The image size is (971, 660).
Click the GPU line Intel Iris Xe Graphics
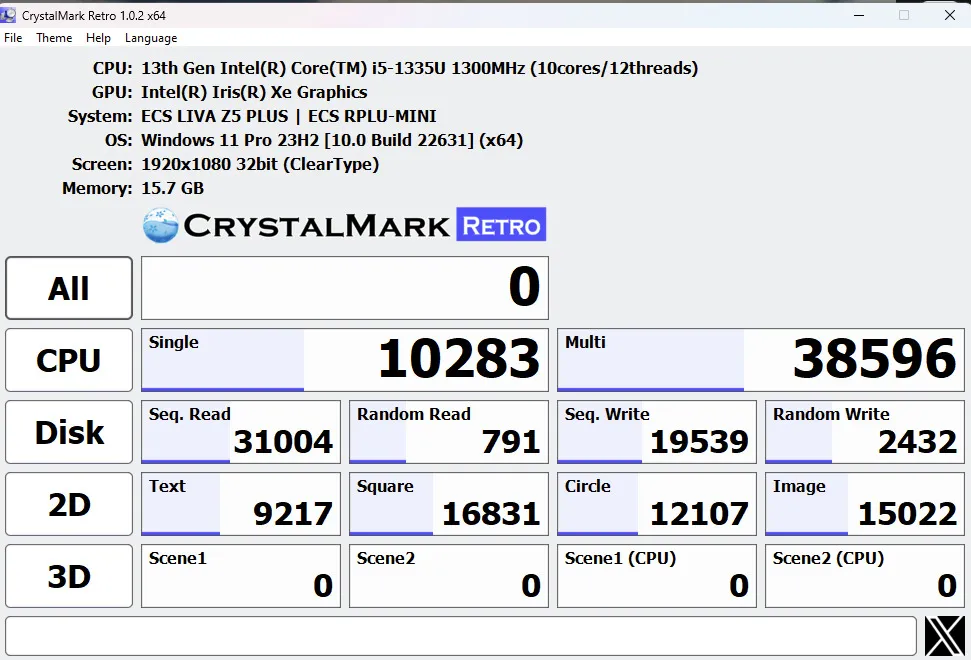pos(254,92)
